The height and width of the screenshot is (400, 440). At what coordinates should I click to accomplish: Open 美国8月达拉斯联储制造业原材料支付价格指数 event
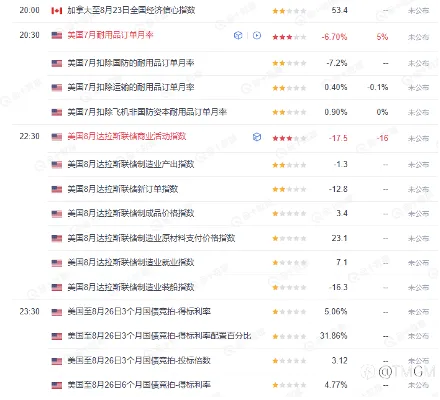(151, 238)
